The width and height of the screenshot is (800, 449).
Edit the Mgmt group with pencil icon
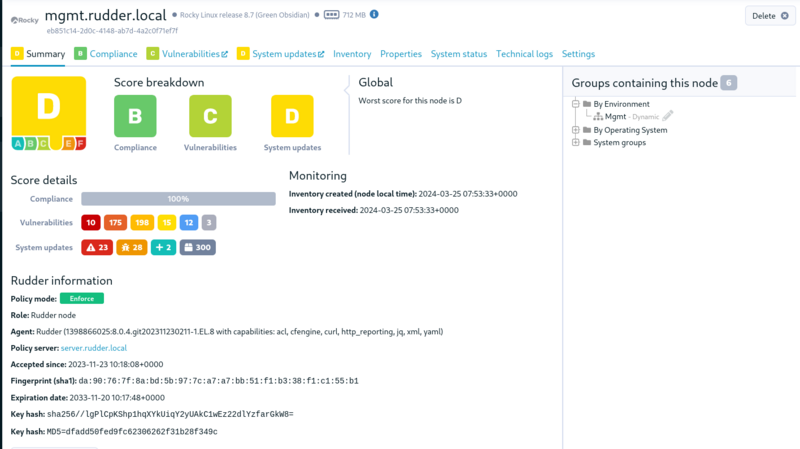pos(668,116)
